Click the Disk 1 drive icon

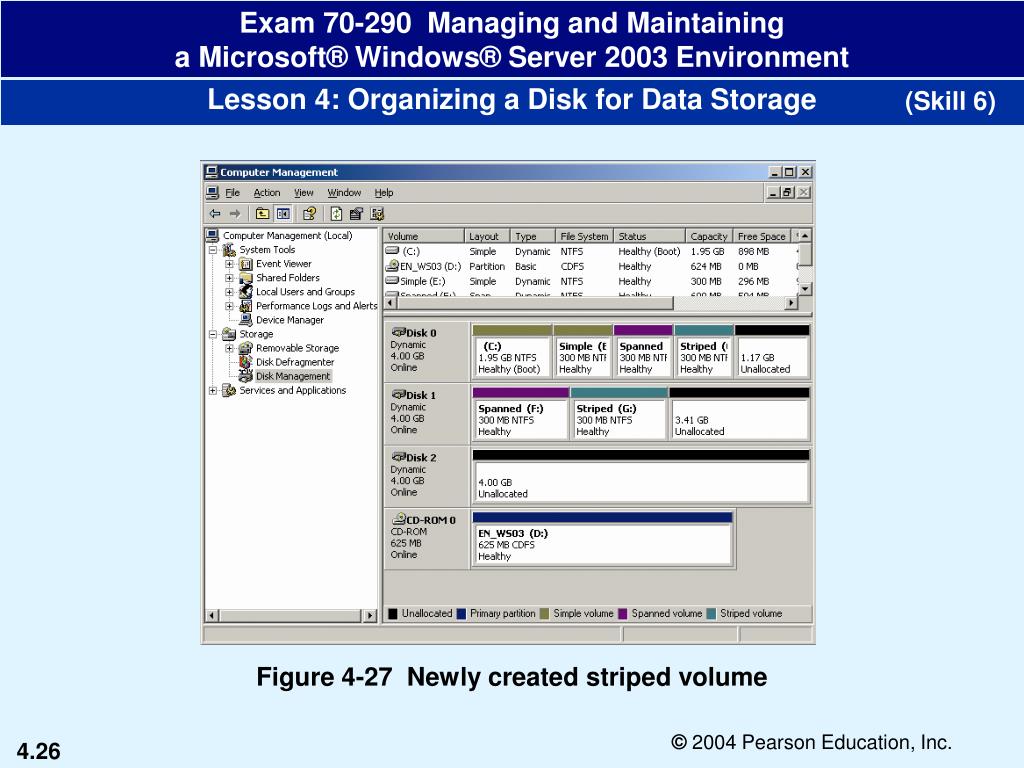(398, 394)
